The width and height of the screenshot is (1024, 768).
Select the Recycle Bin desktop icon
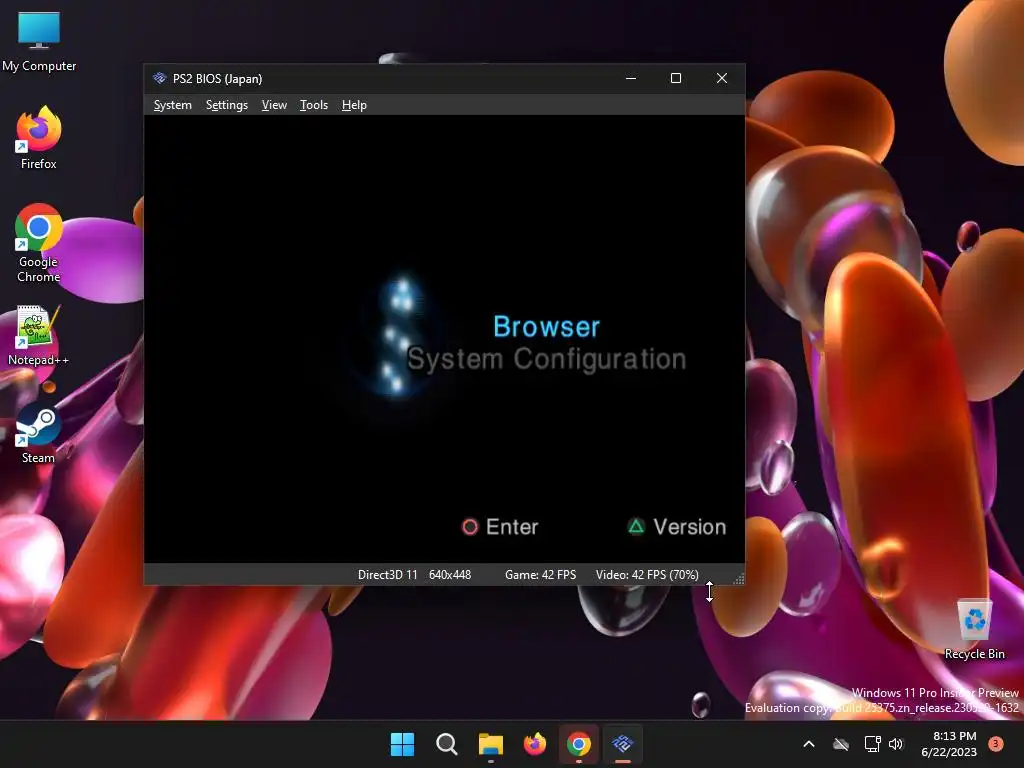(974, 629)
